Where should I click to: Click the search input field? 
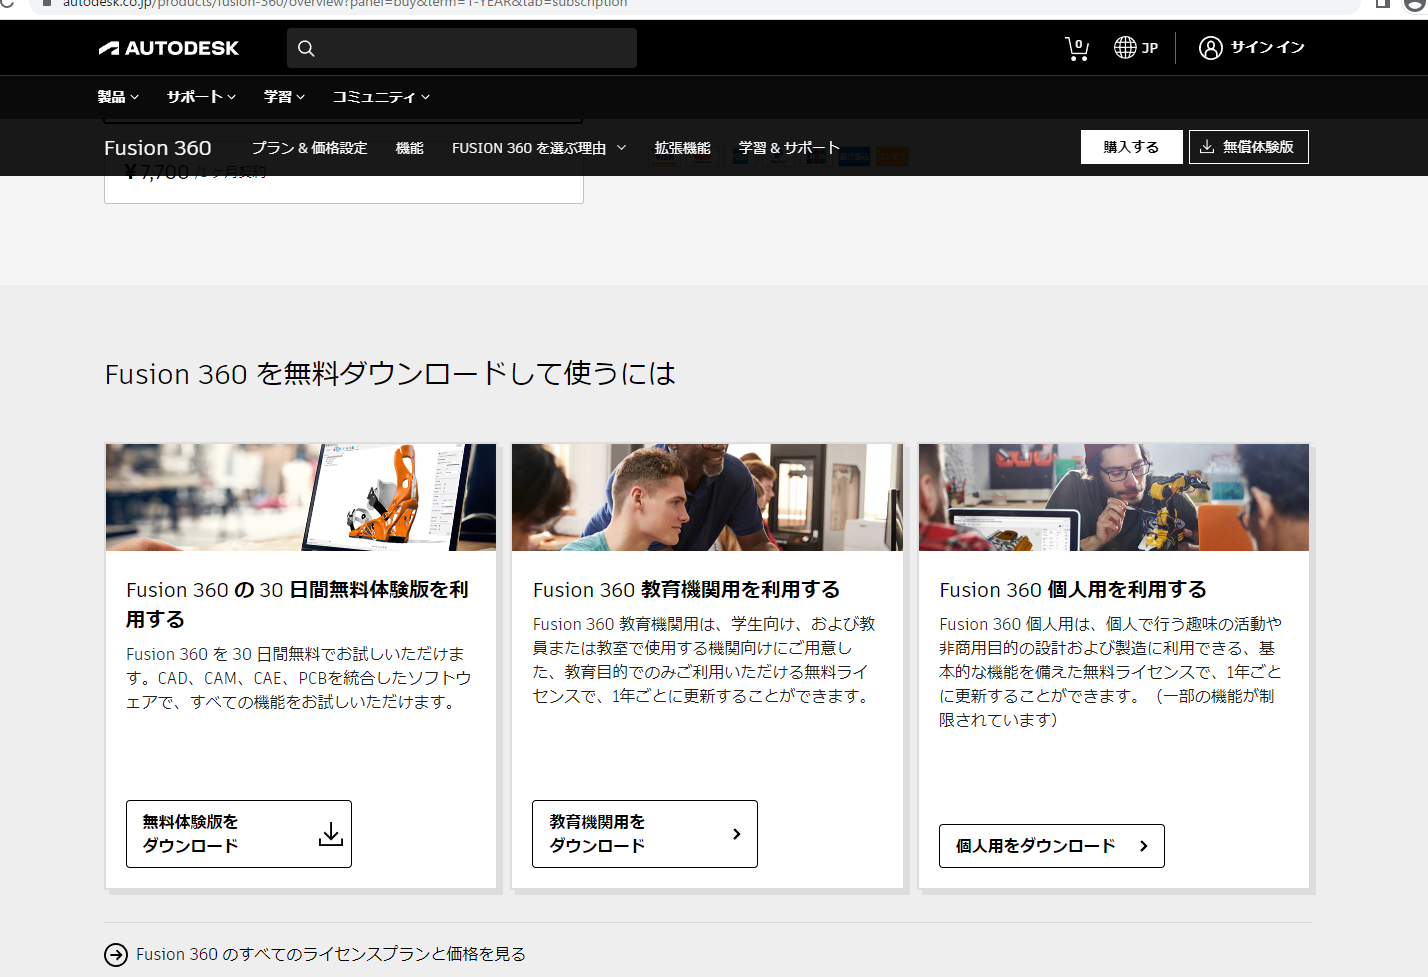462,48
